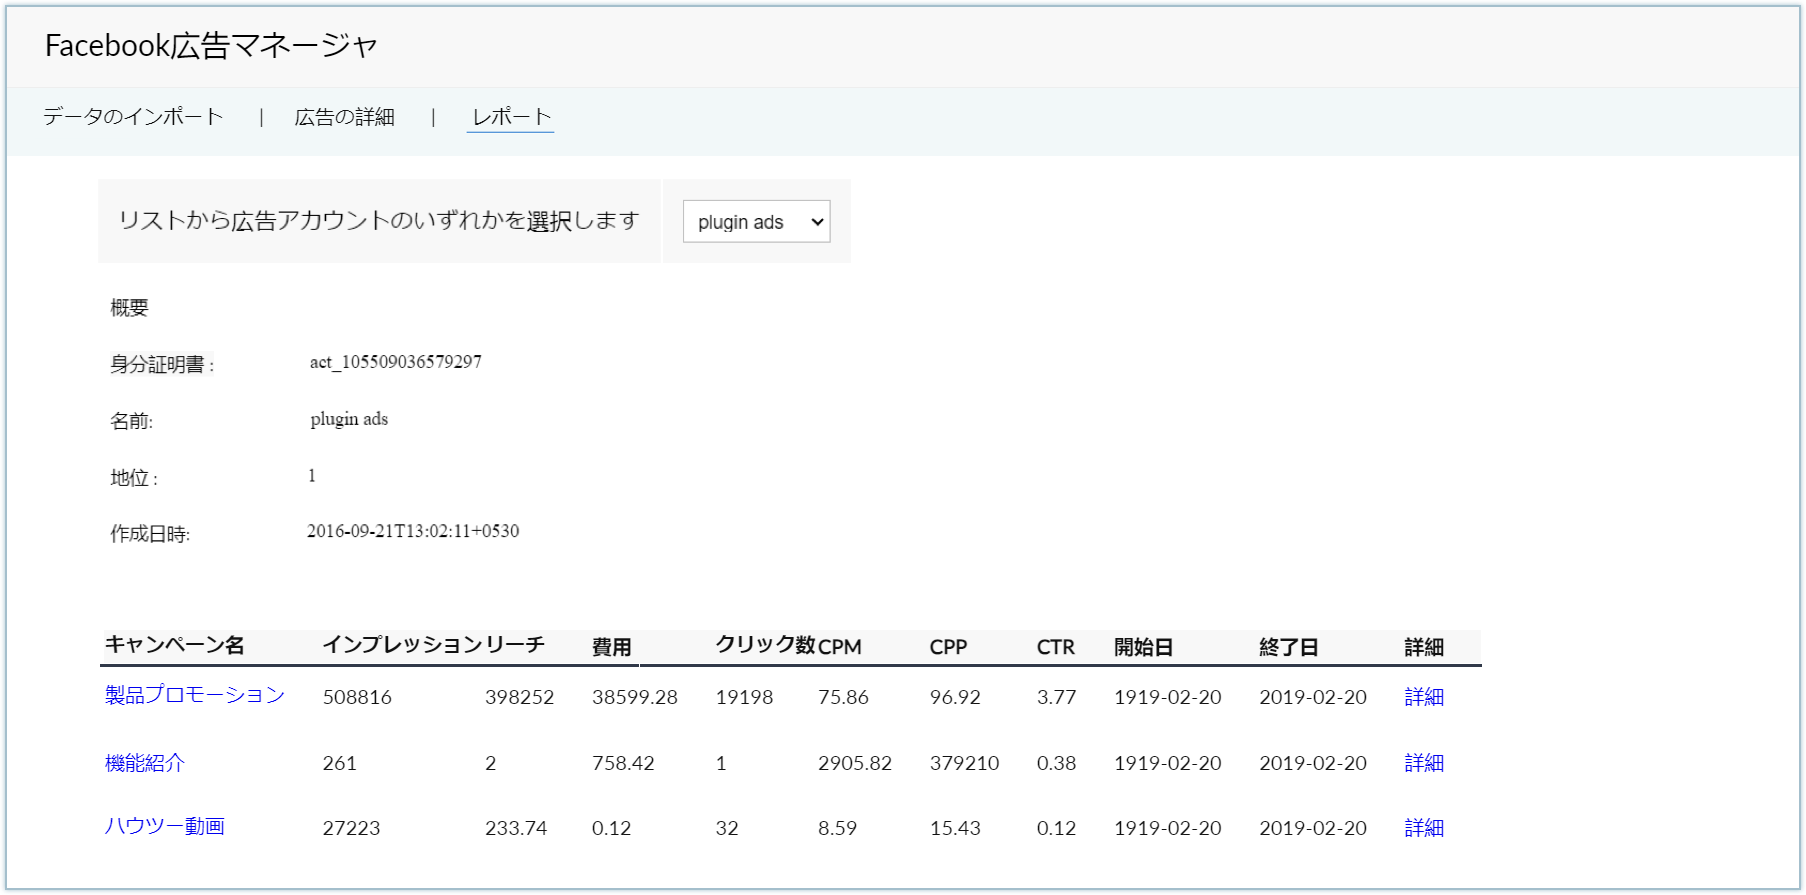Viewport: 1806px width, 895px height.
Task: Click clicks value 19198
Action: click(x=745, y=697)
